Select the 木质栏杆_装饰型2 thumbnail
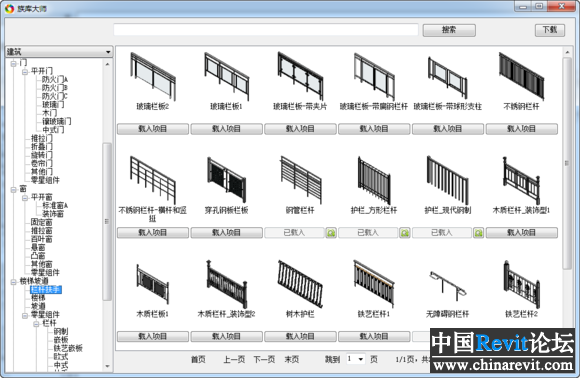Image resolution: width=580 pixels, height=378 pixels. (x=226, y=284)
